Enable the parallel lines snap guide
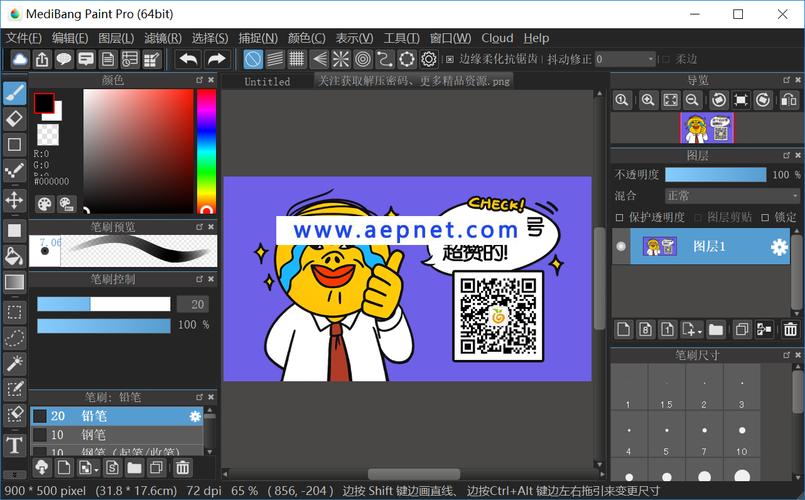805x500 pixels. (x=275, y=60)
